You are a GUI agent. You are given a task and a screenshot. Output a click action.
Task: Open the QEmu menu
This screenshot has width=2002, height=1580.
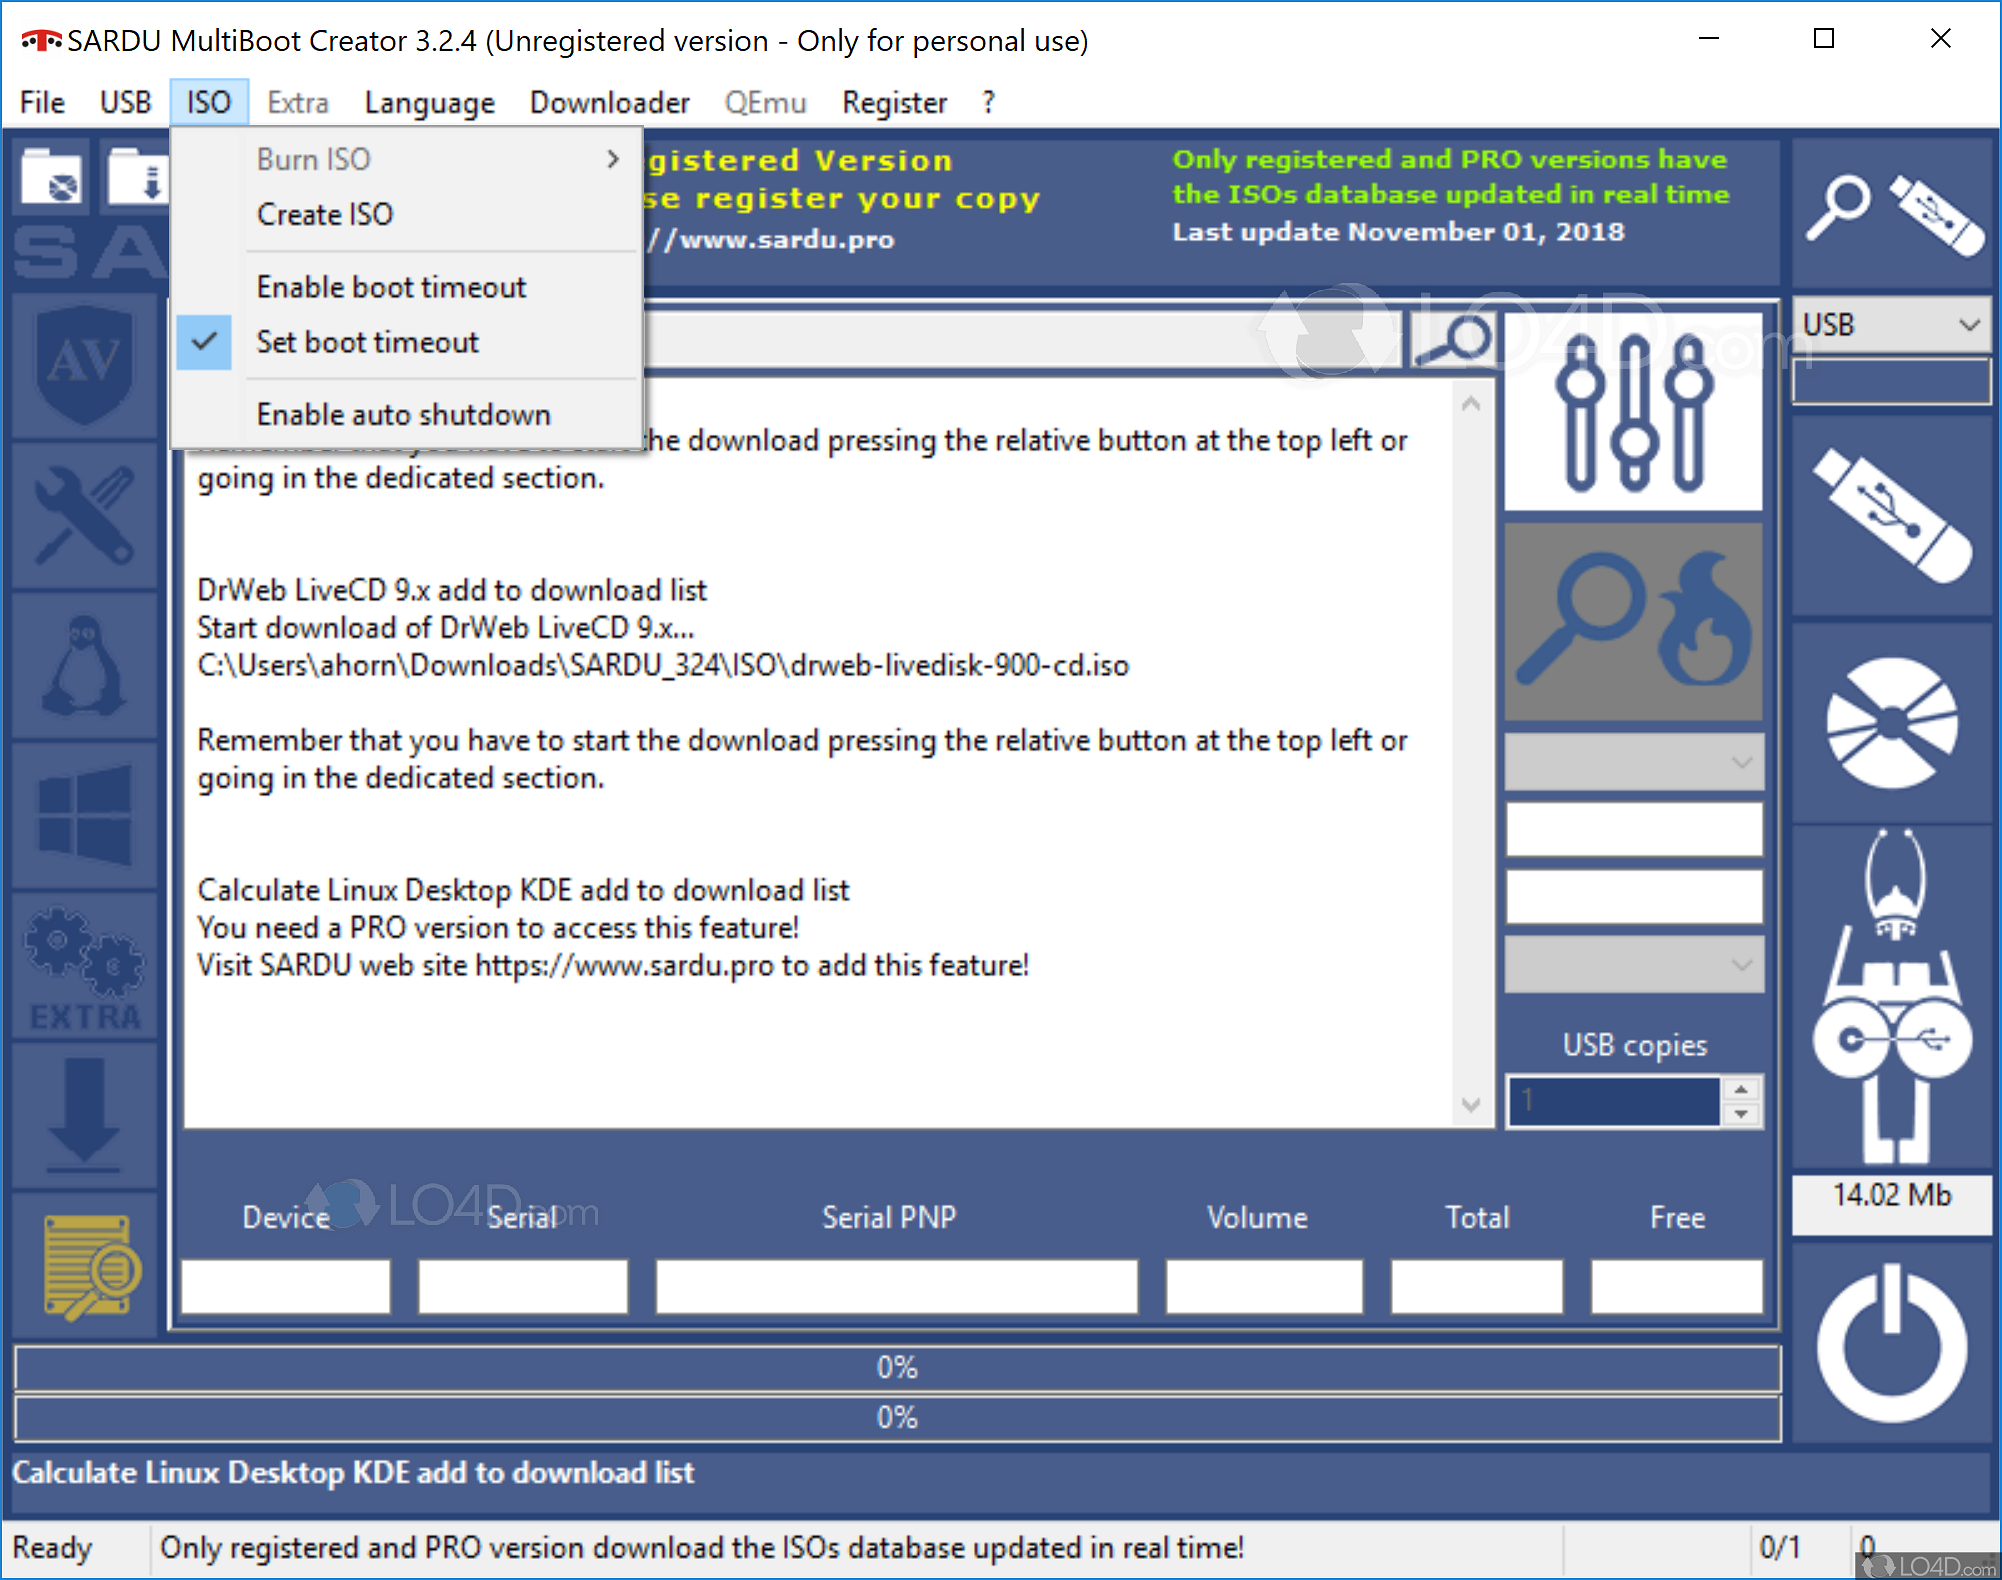click(765, 102)
